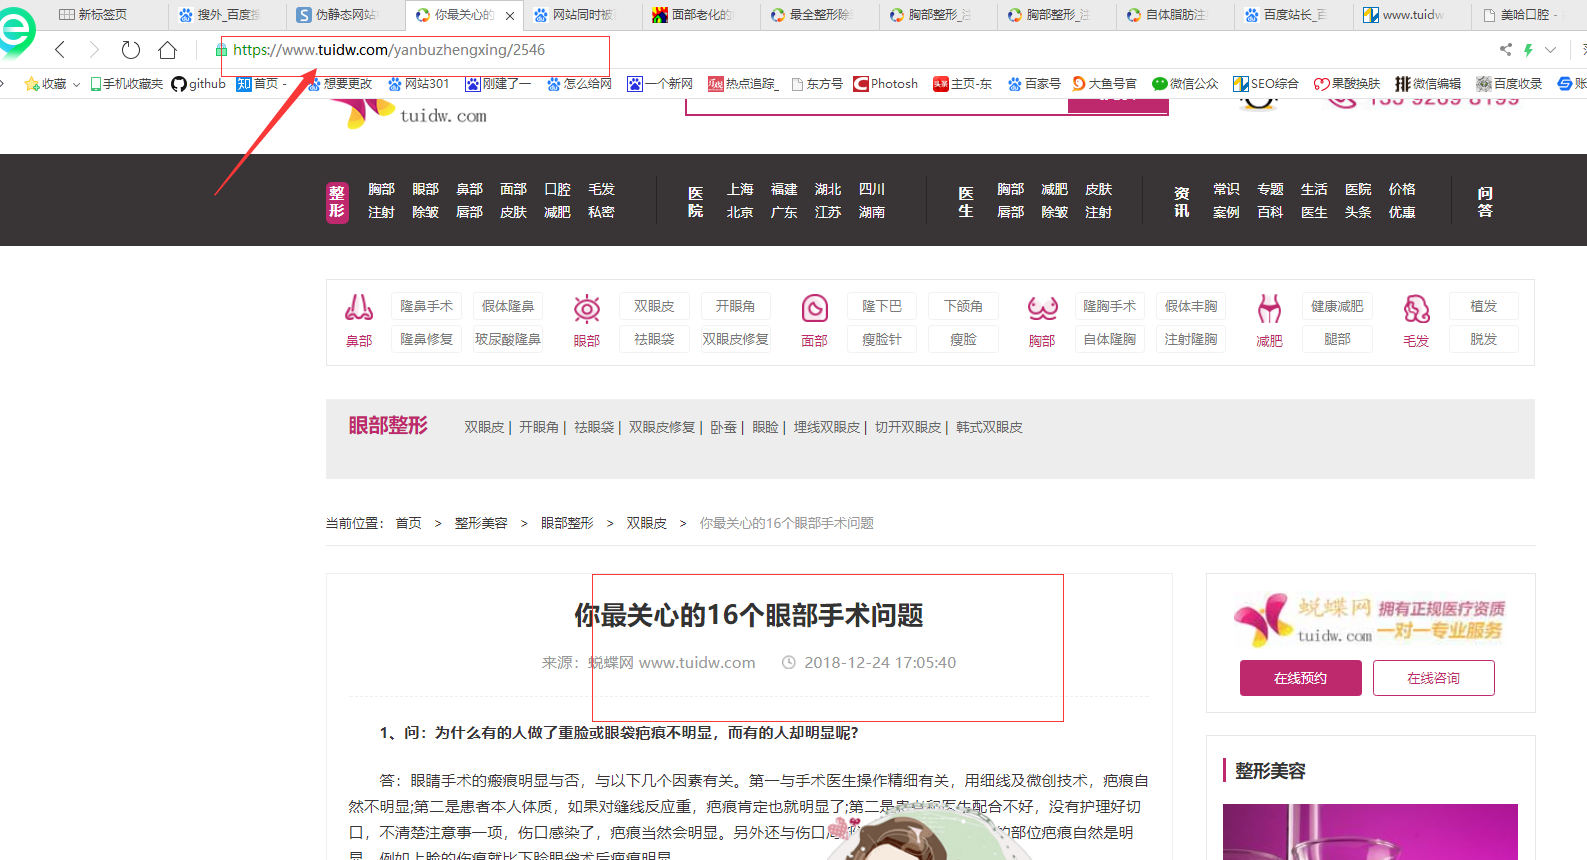Open the 问答 navigation item
Screen dimensions: 1587x860
tap(1485, 201)
